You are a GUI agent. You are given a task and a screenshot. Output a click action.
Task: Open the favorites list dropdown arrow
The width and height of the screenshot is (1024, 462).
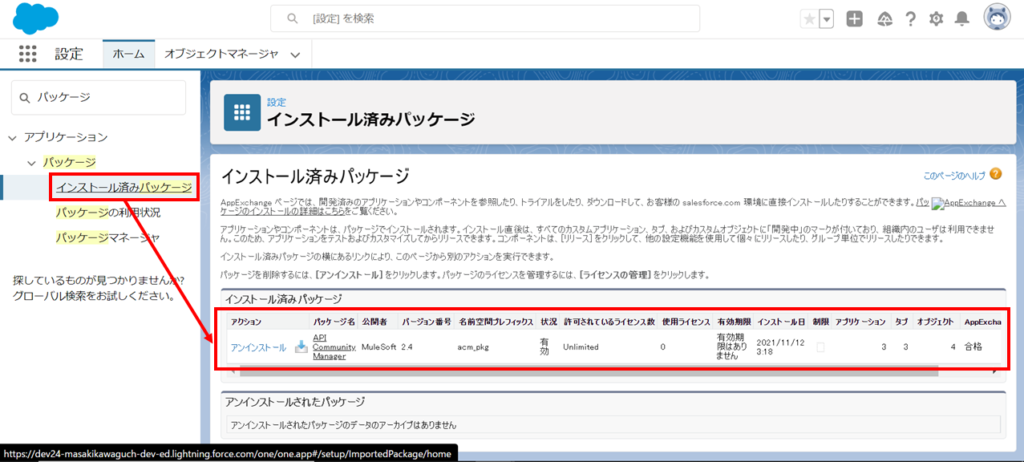click(827, 19)
